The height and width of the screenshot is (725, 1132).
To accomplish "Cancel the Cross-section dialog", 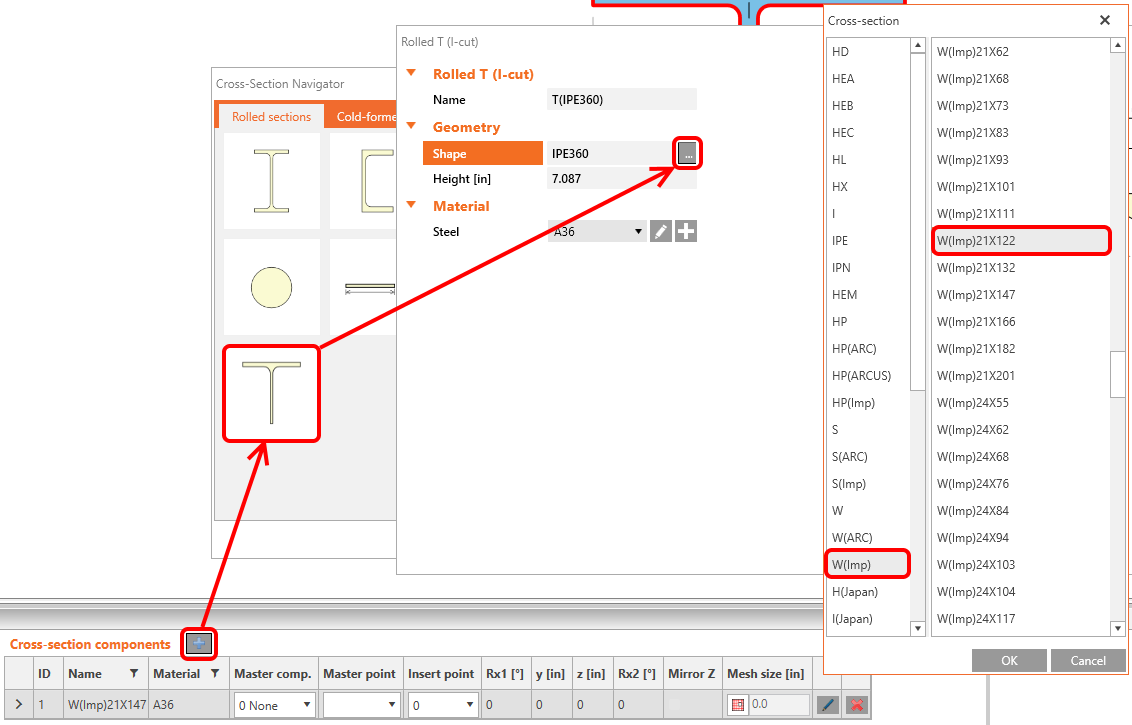I will [x=1087, y=660].
